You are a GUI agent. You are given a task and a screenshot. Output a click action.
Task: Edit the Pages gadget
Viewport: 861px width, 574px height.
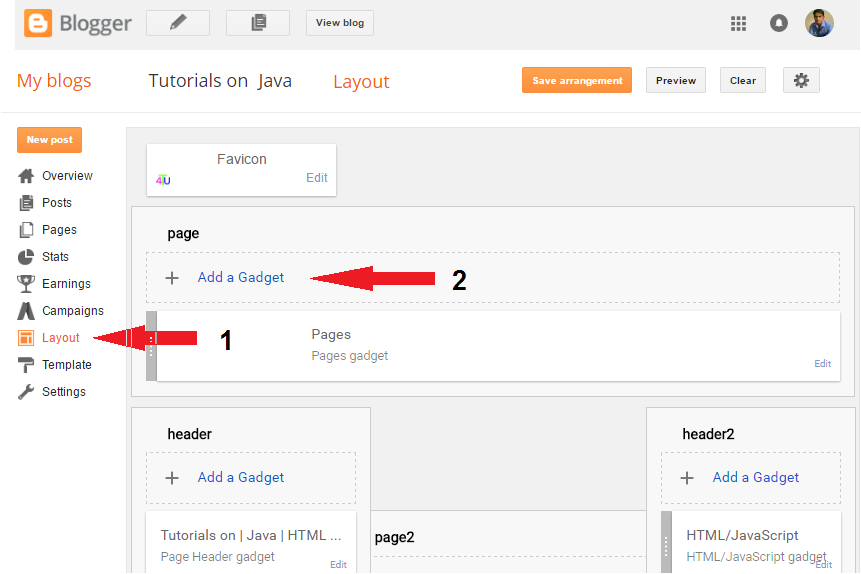(822, 364)
